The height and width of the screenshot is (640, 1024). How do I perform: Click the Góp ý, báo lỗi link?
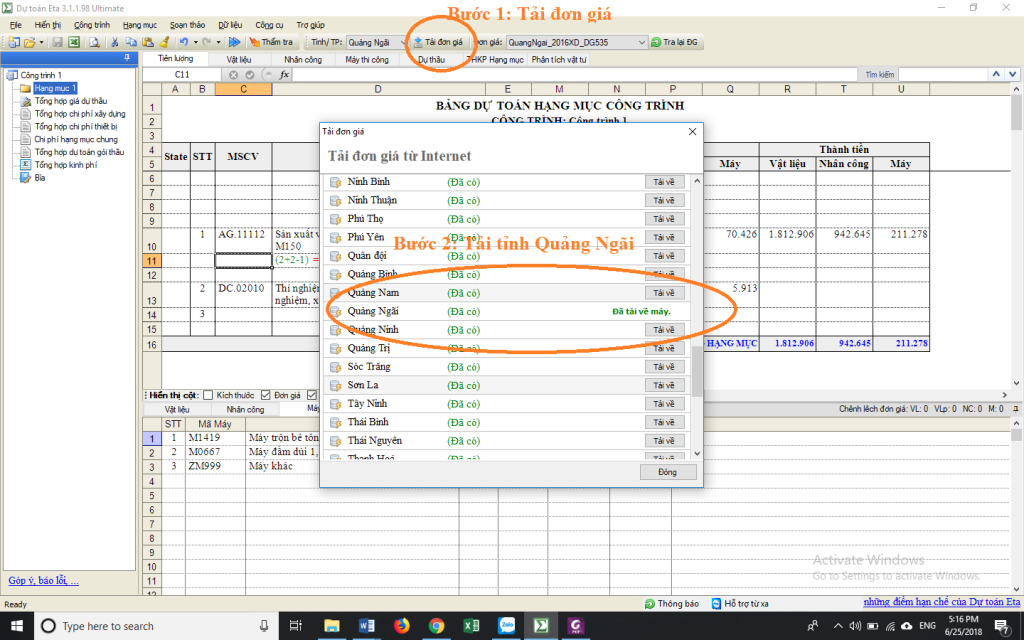(43, 580)
